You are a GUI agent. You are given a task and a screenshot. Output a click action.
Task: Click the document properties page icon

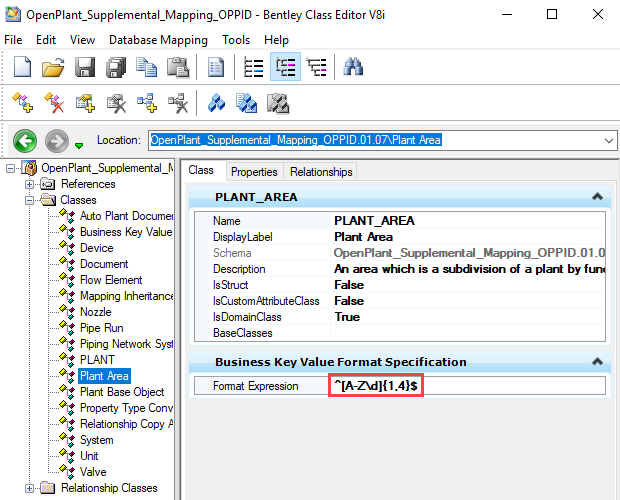tap(215, 67)
